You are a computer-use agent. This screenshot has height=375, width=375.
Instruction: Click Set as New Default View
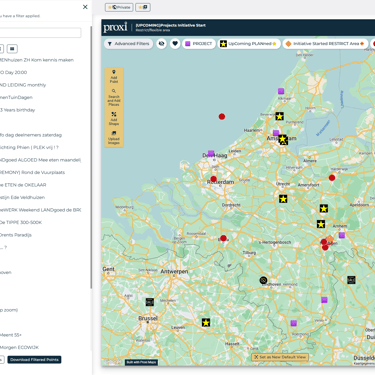(280, 357)
